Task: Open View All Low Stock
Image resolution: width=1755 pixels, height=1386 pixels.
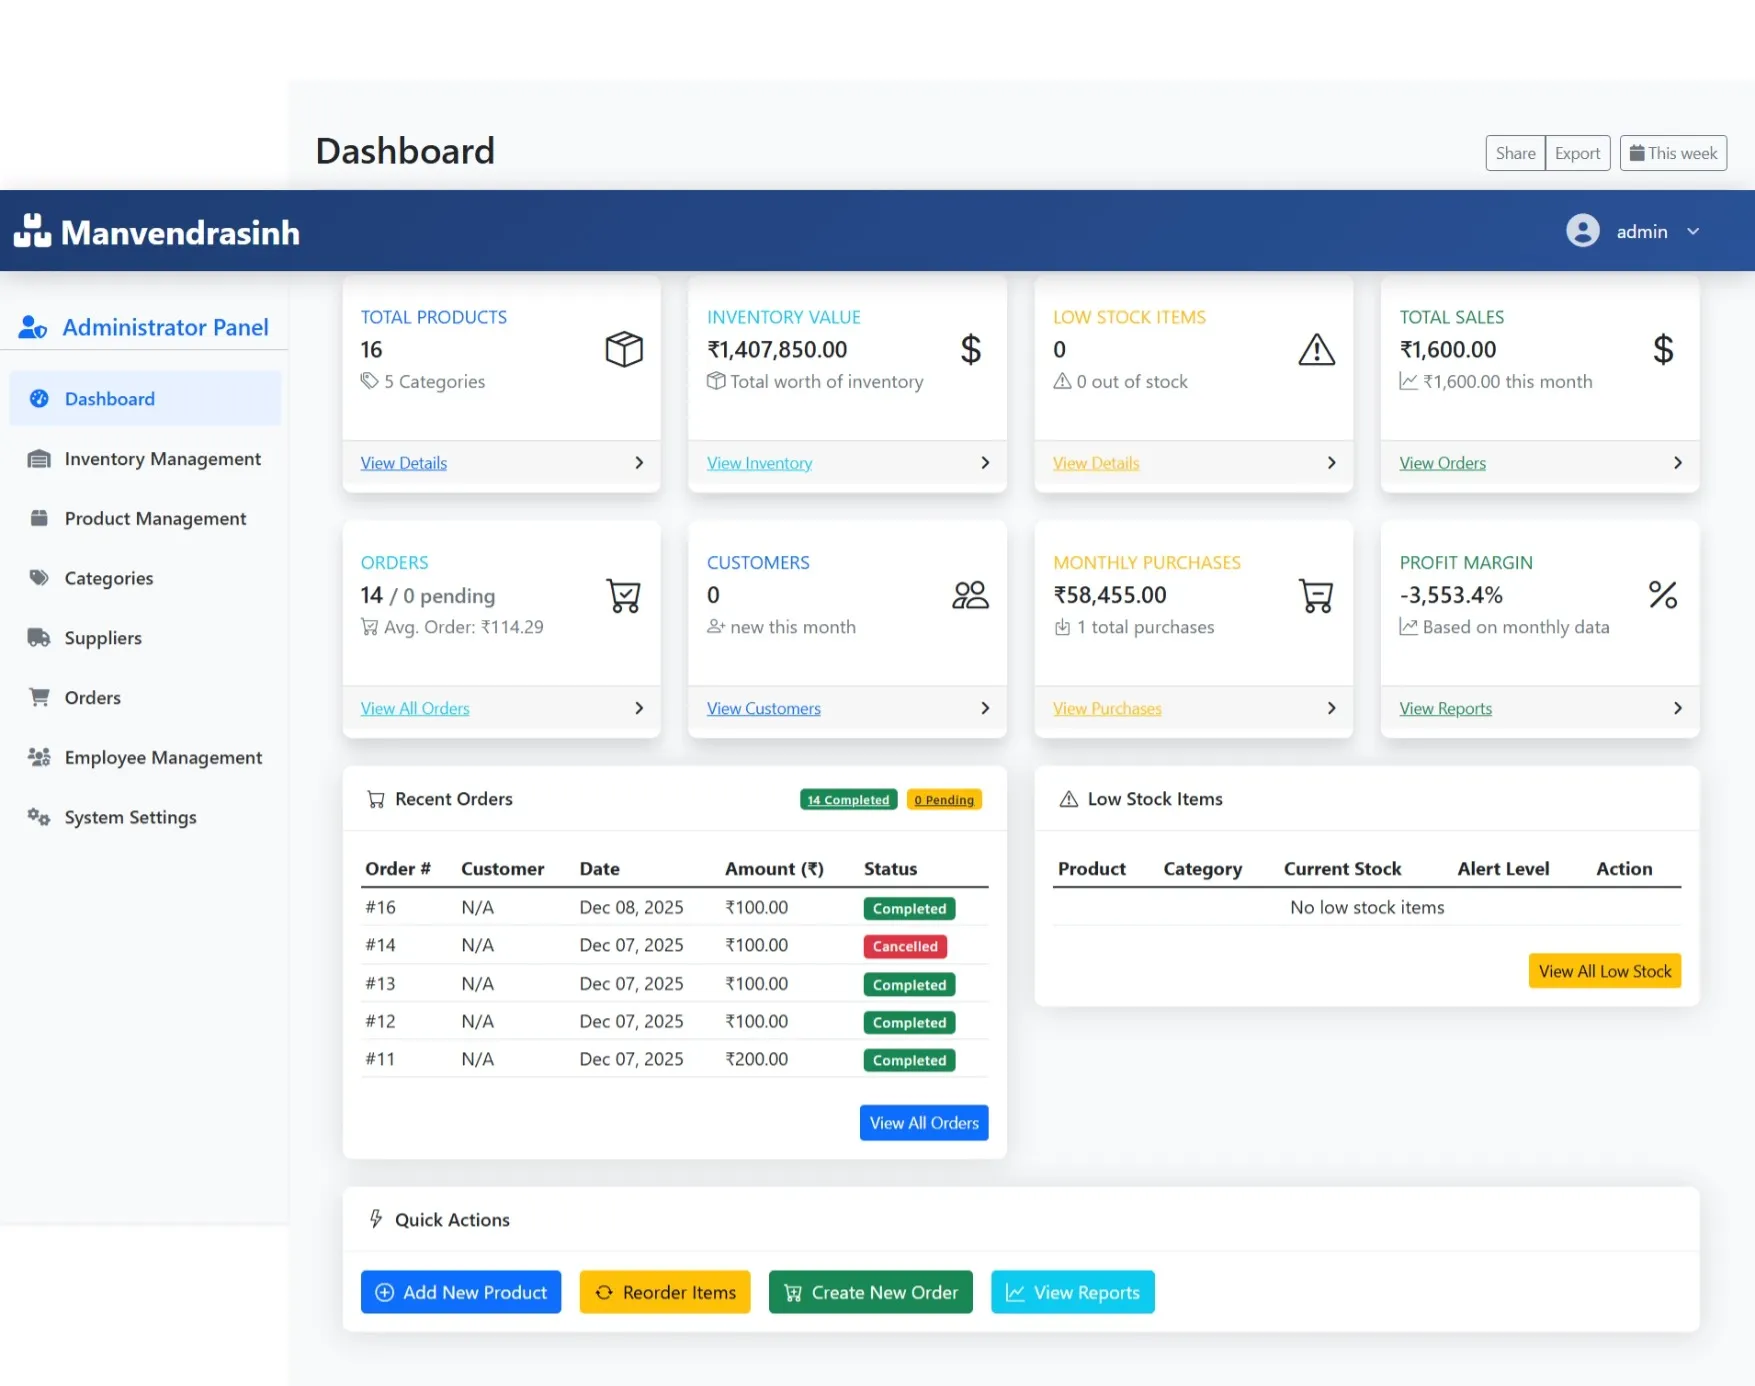Action: [x=1604, y=970]
